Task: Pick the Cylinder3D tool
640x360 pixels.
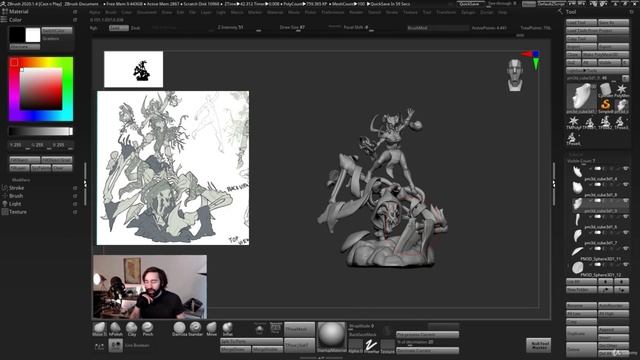Action: tap(606, 90)
